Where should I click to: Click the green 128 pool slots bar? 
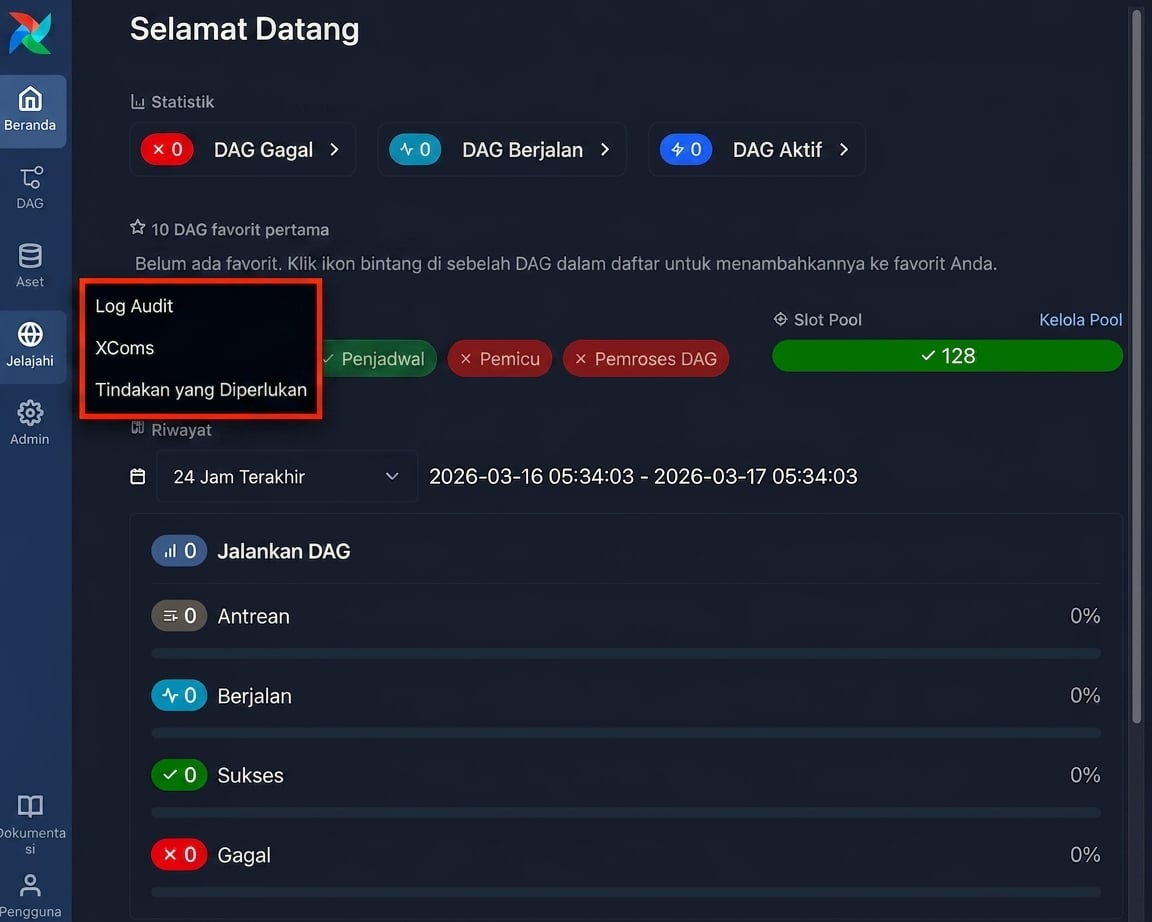(947, 356)
